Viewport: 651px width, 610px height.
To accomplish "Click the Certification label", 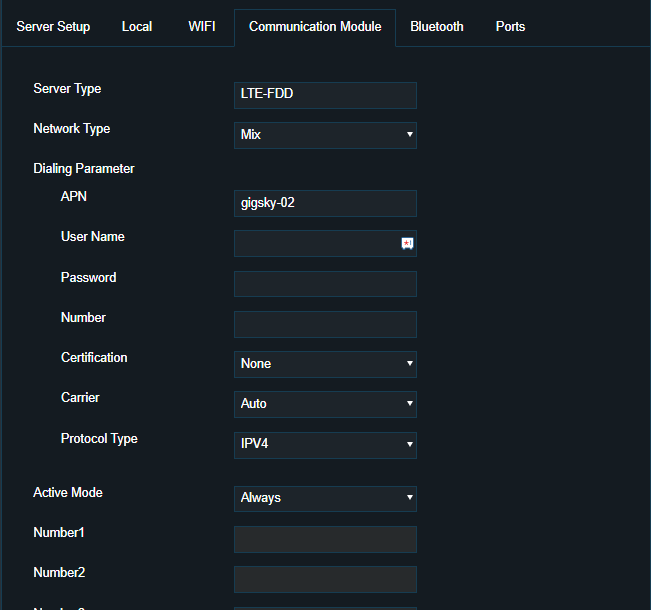I will (x=94, y=357).
